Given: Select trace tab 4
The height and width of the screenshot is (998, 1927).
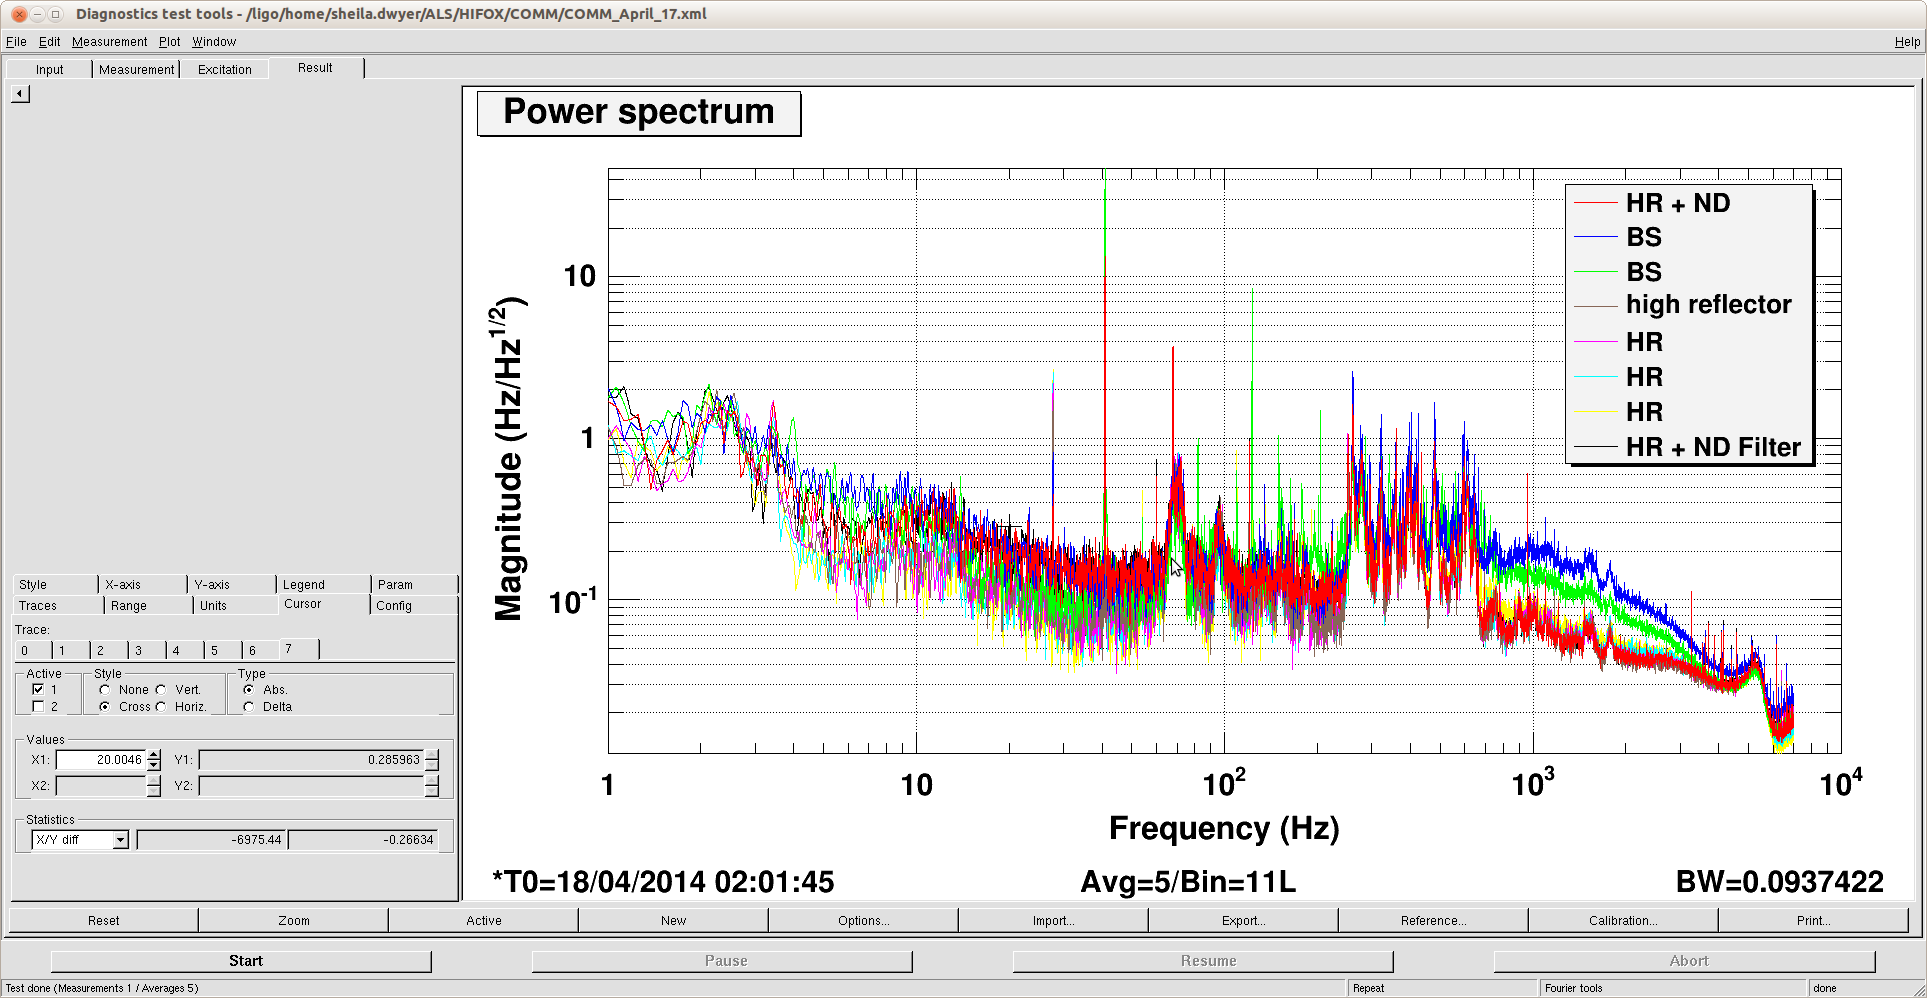Looking at the screenshot, I should 184,651.
